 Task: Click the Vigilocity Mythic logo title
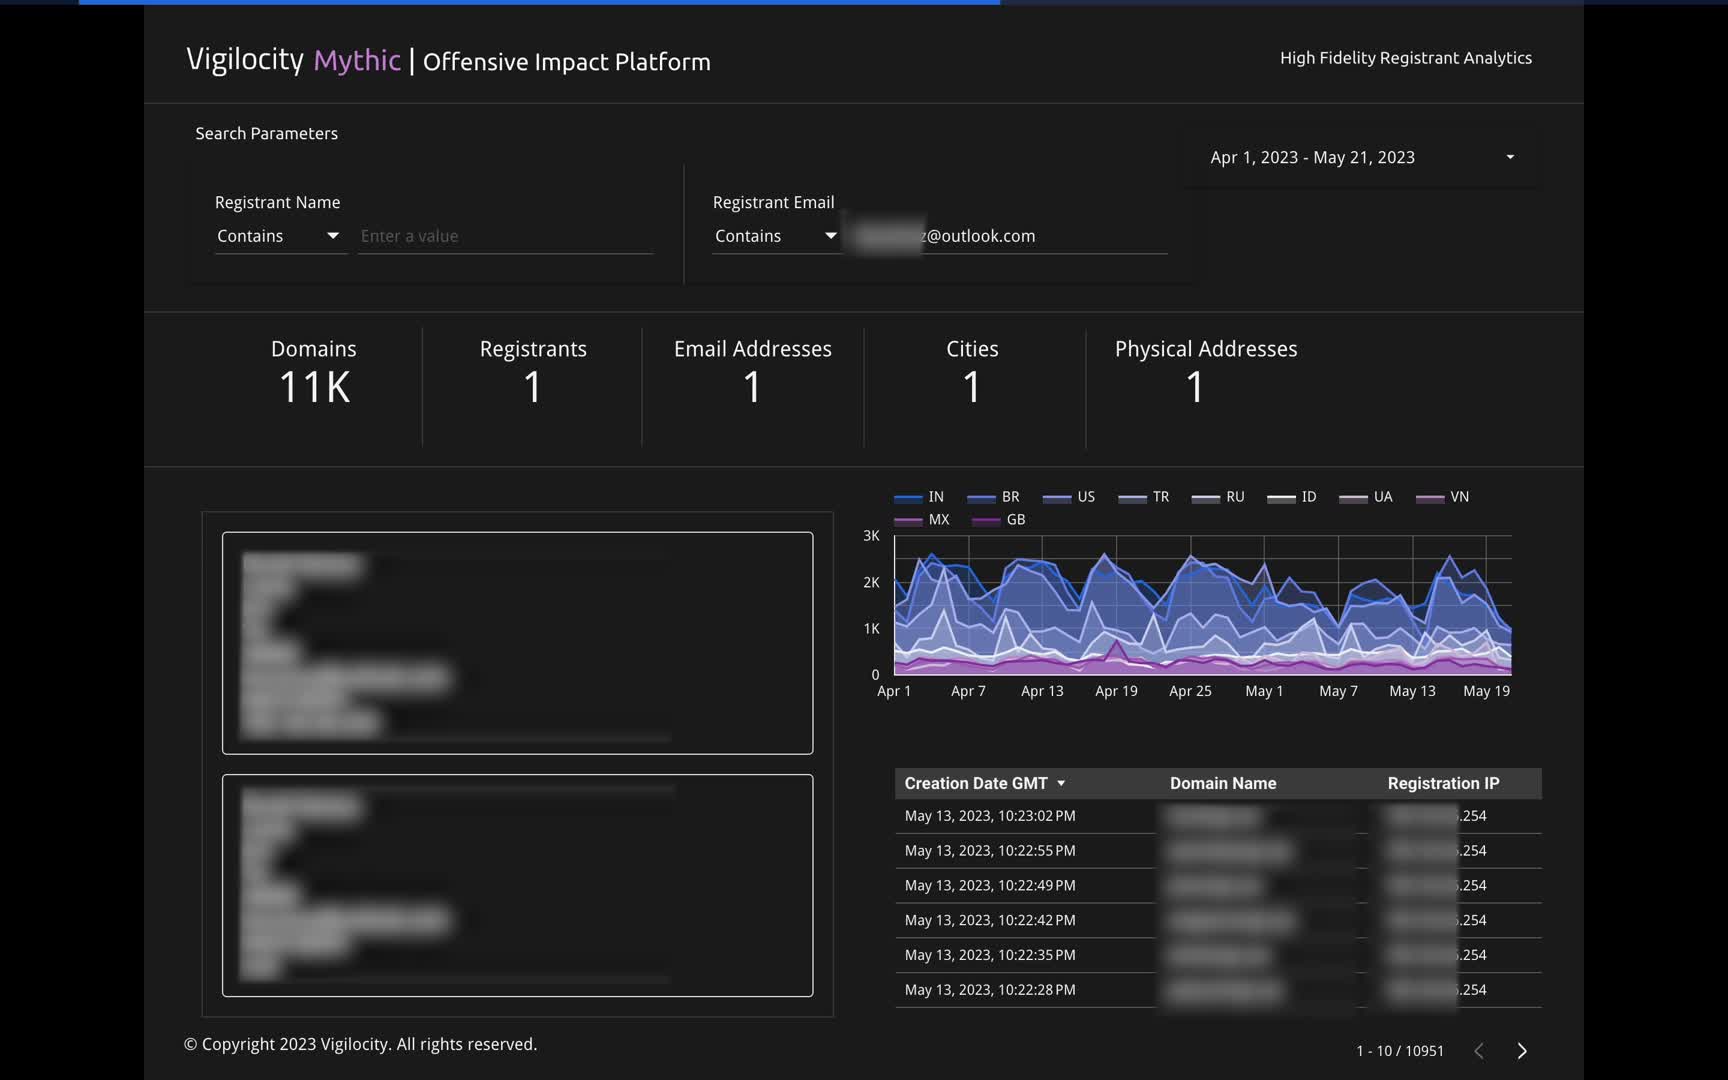pos(293,60)
